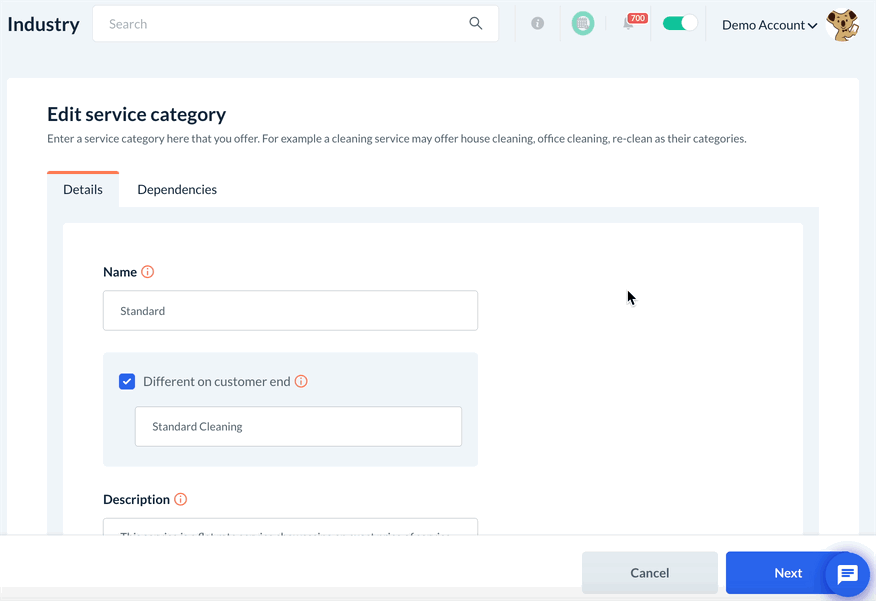Click the Standard Cleaning customer name field
This screenshot has width=876, height=601.
(x=298, y=426)
